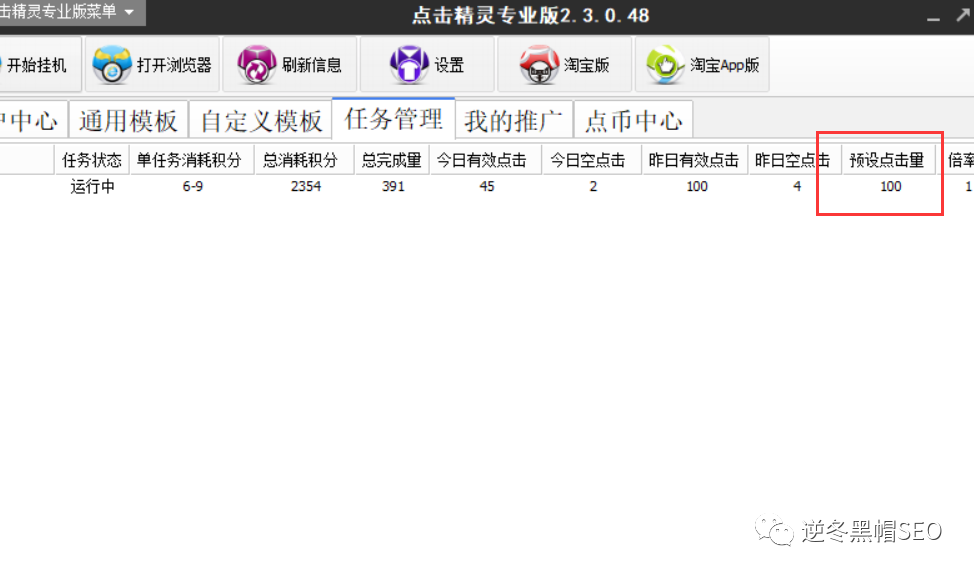Open the 我的推广 tab

click(513, 121)
